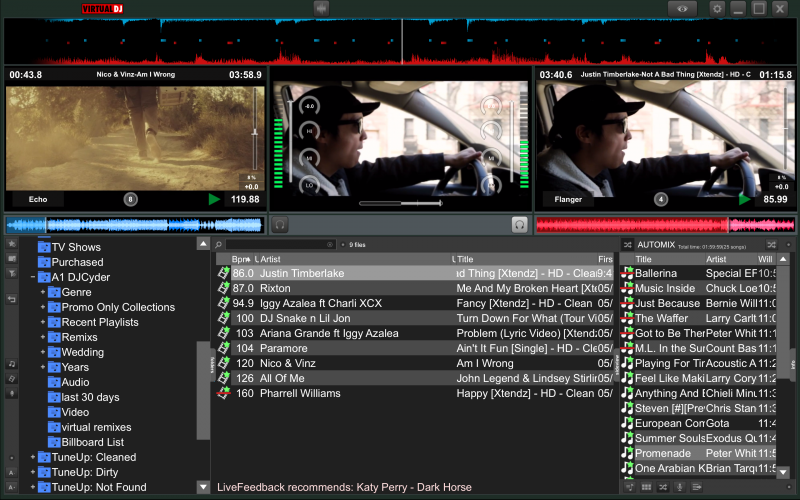Select the Billboard List folder
This screenshot has width=800, height=500.
(86, 442)
